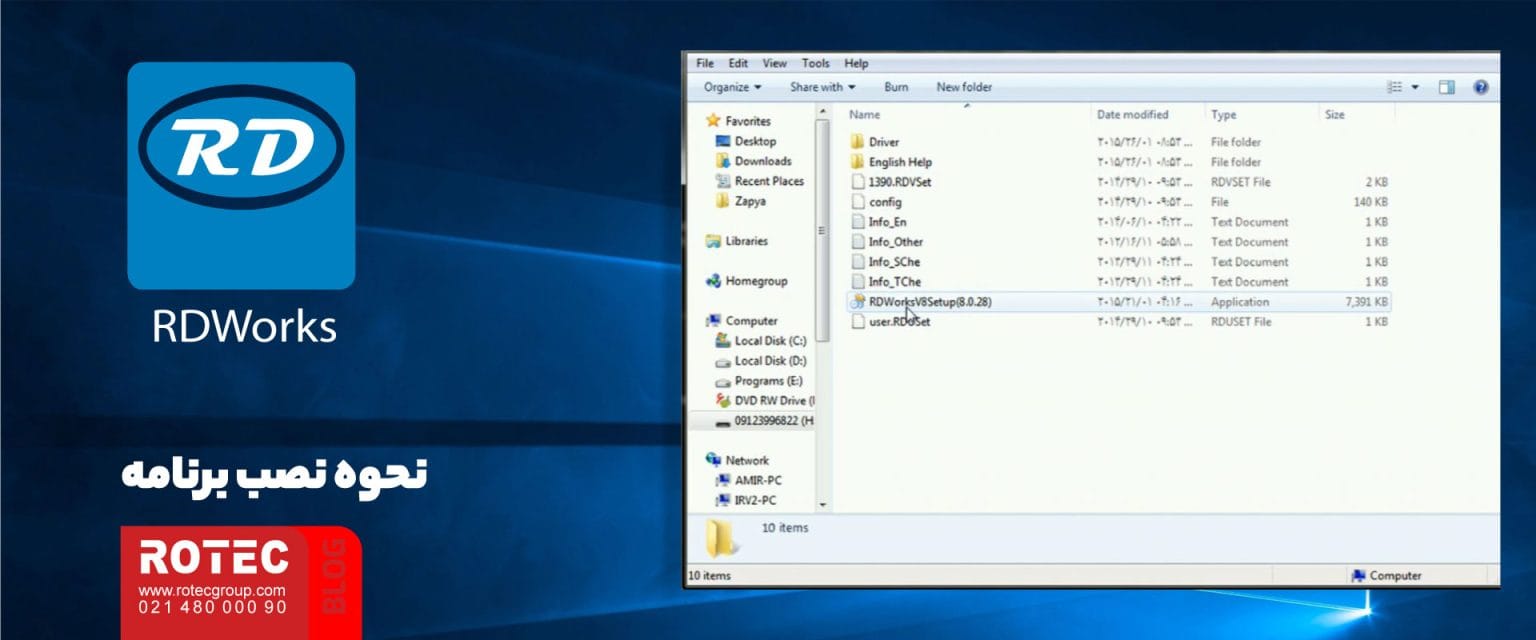The height and width of the screenshot is (640, 1536).
Task: Open Downloads in Favorites
Action: (x=763, y=161)
